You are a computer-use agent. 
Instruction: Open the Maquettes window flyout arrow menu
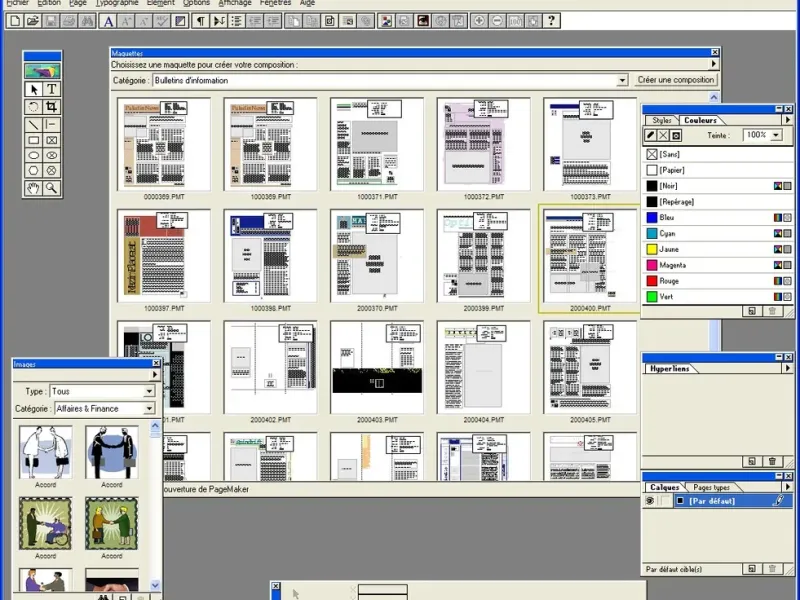[714, 64]
